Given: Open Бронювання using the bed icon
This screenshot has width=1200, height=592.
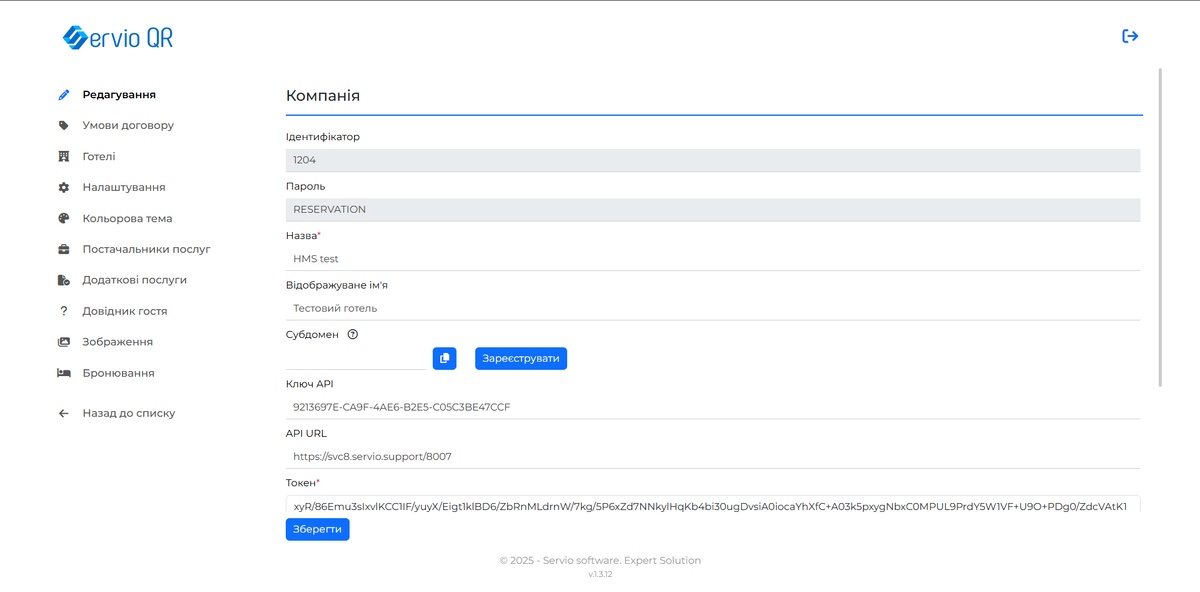Looking at the screenshot, I should click(x=63, y=372).
